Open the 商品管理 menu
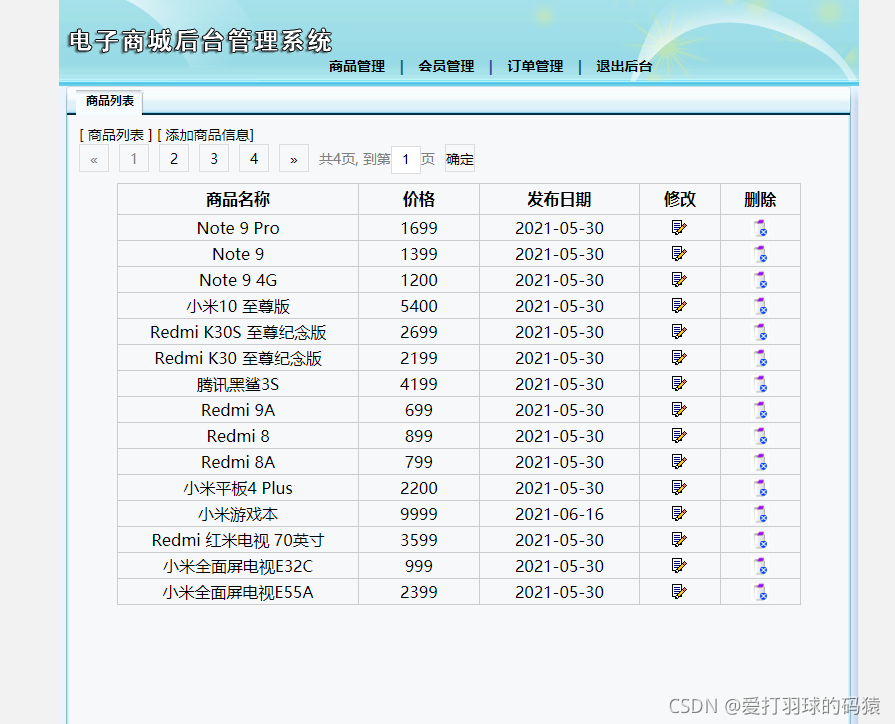895x724 pixels. click(x=357, y=67)
